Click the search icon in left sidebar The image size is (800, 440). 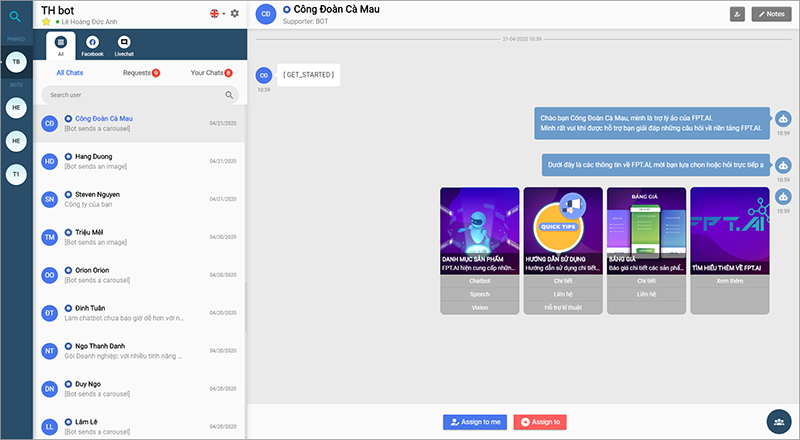tap(15, 17)
